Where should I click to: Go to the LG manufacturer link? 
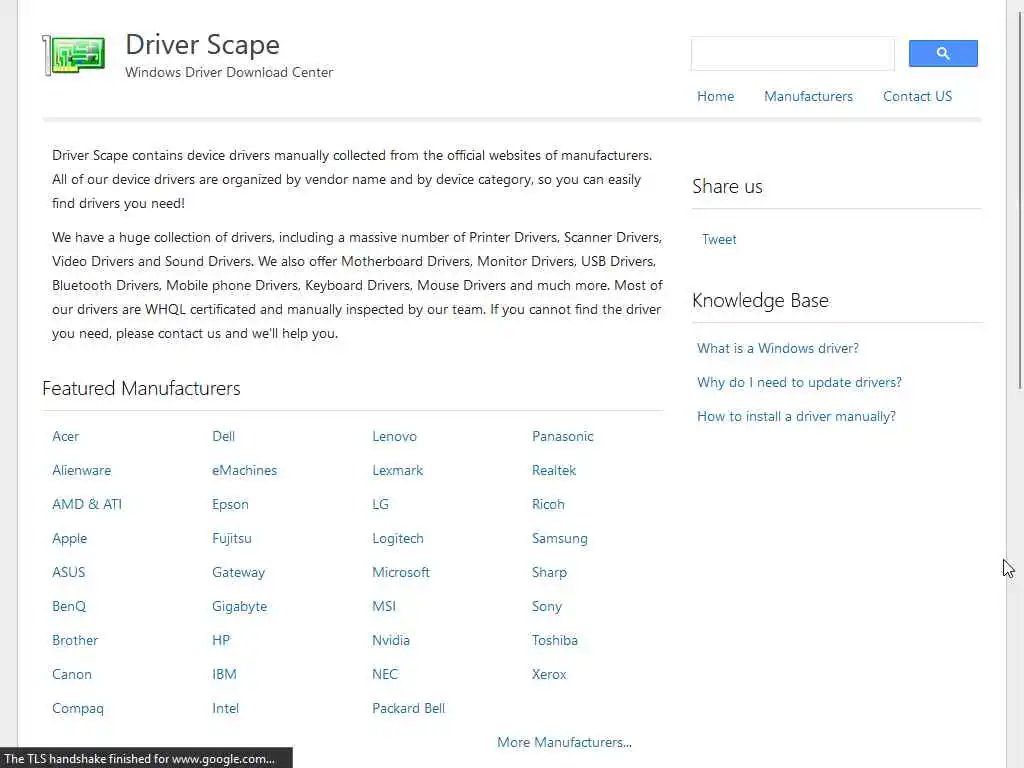pyautogui.click(x=380, y=504)
